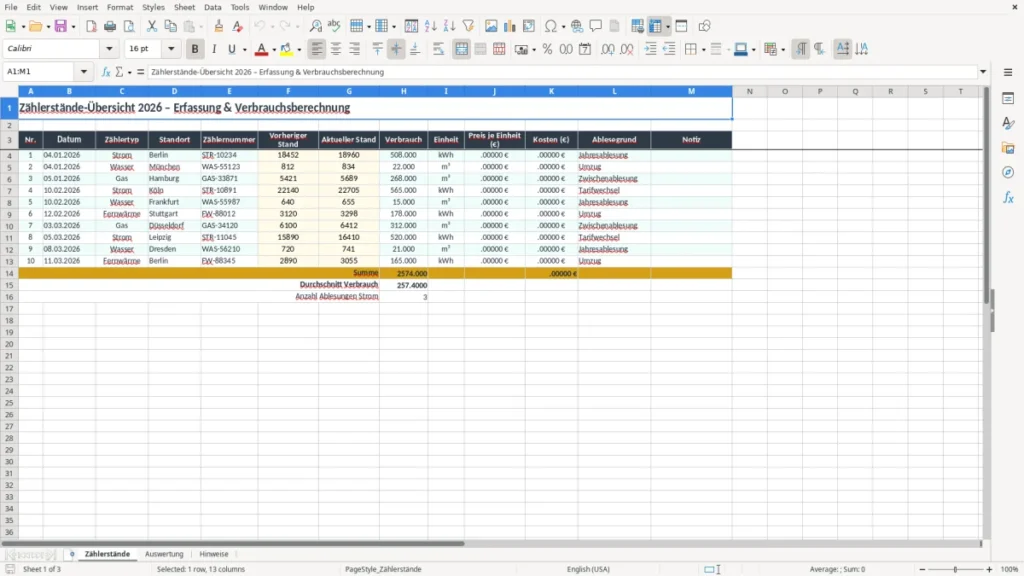Expand the font name dropdown
The height and width of the screenshot is (576, 1024).
tap(109, 48)
